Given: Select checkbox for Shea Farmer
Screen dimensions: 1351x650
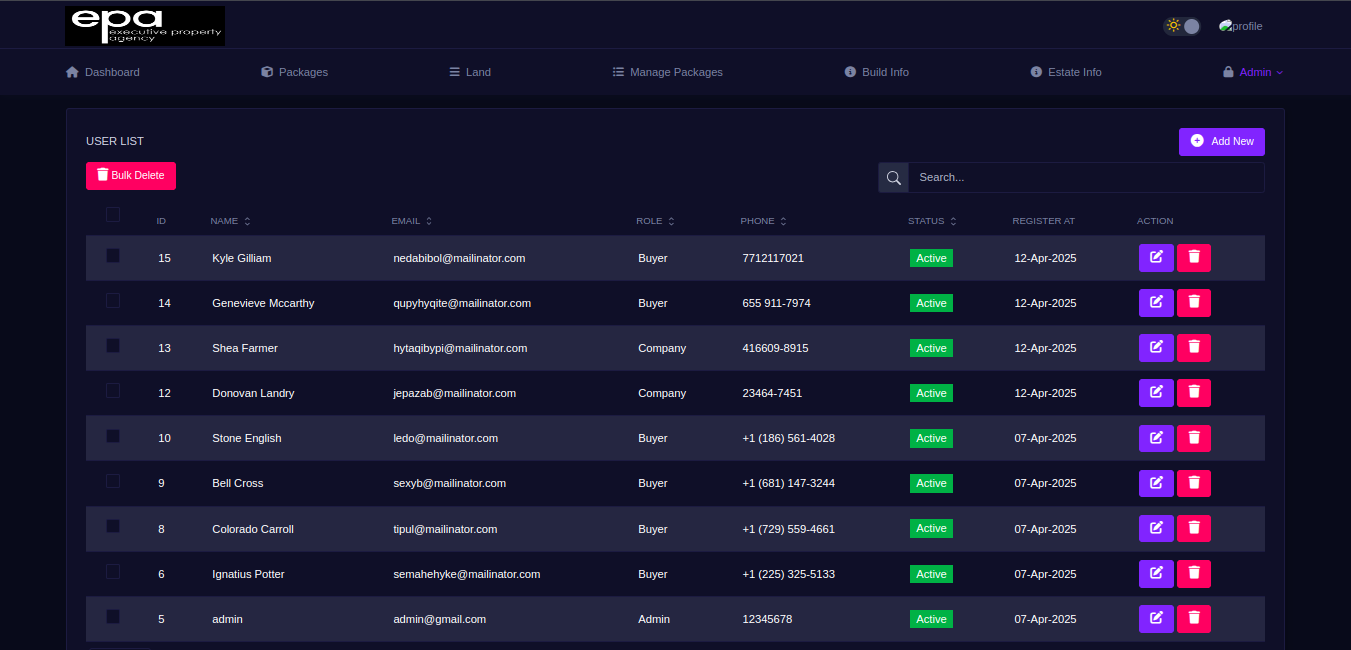Looking at the screenshot, I should coord(113,345).
